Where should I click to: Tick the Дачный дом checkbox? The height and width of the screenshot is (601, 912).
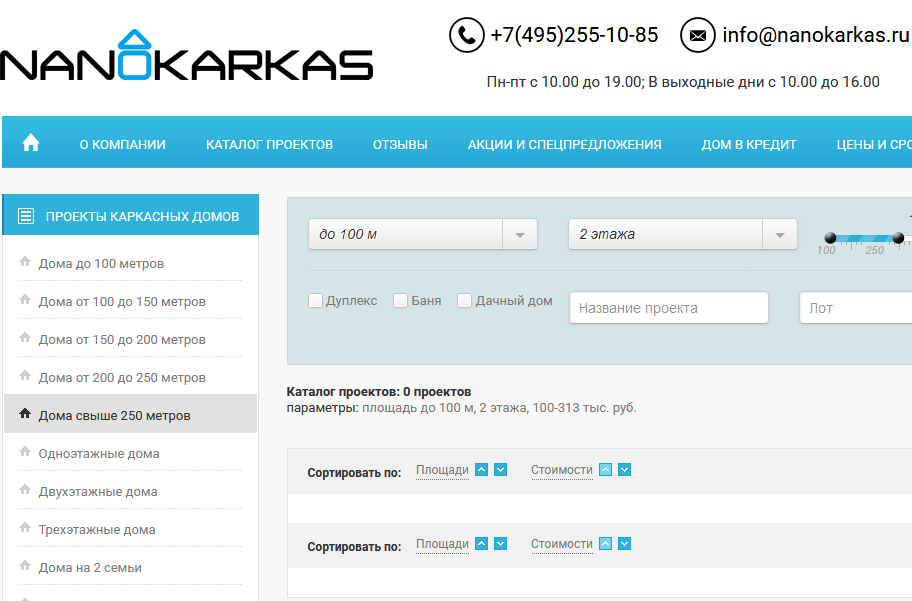[464, 301]
